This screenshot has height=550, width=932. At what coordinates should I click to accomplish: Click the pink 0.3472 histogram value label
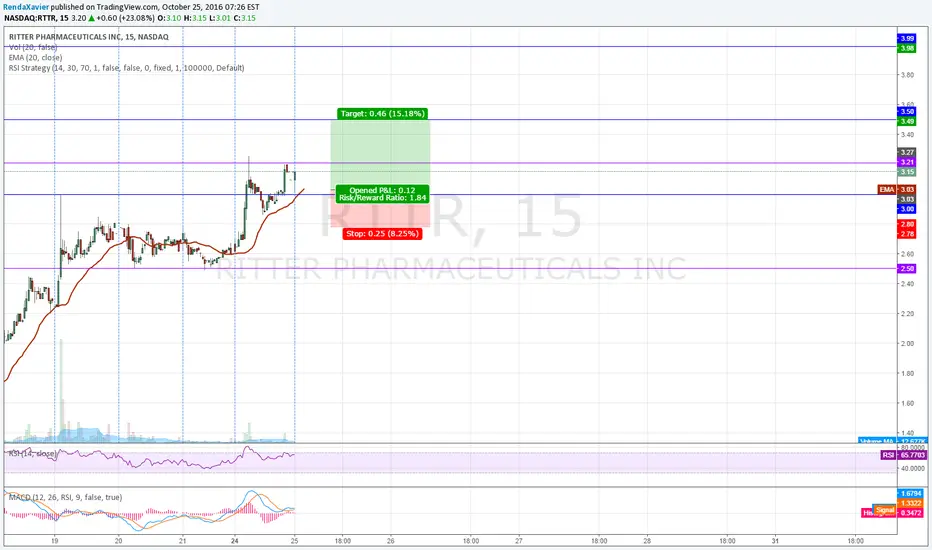(910, 513)
